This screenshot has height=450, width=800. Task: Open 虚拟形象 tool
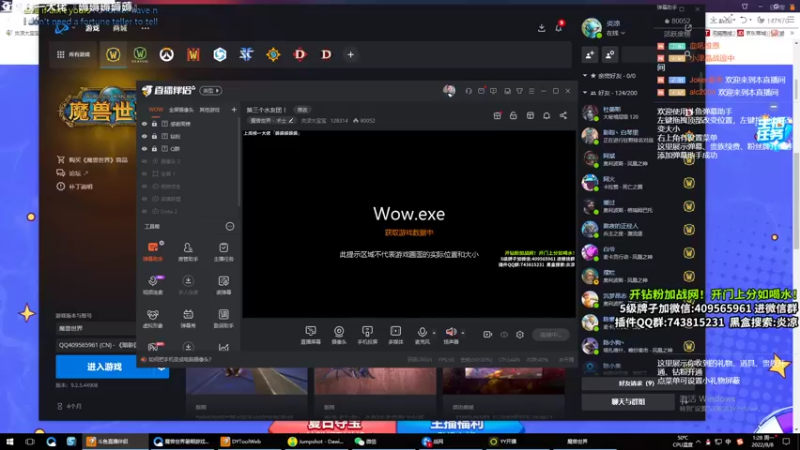[153, 318]
